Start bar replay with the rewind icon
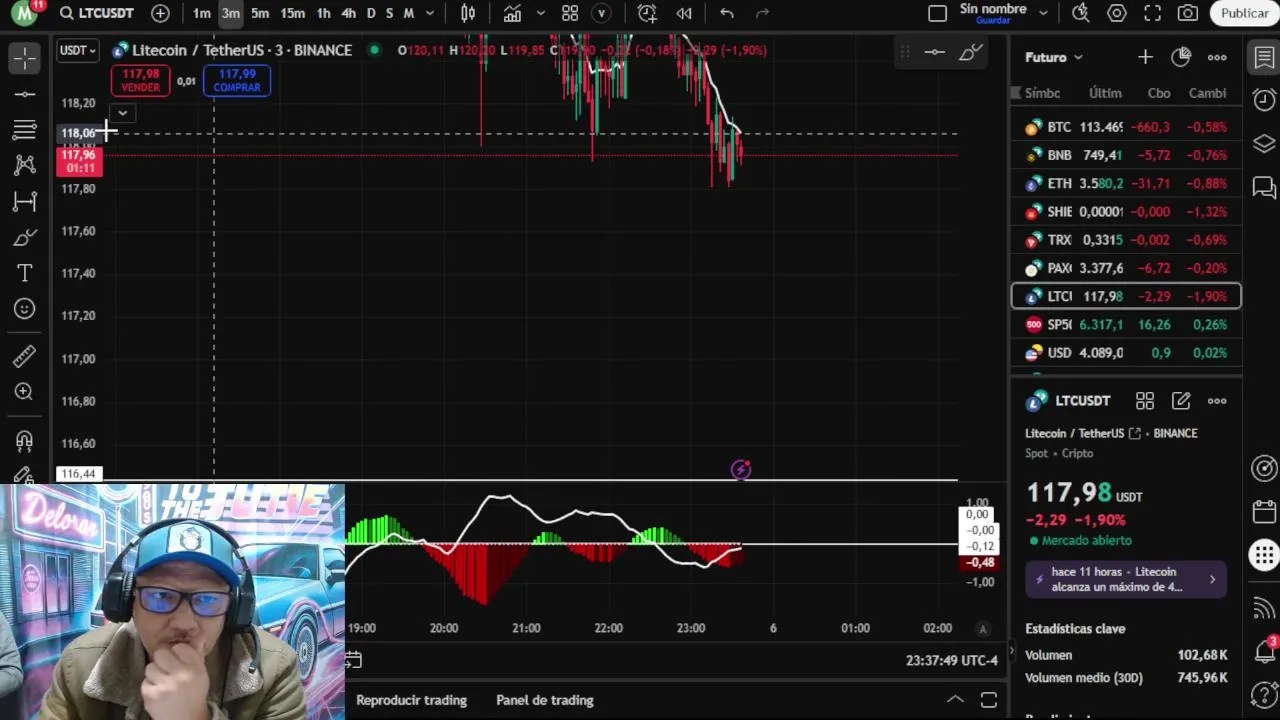Image resolution: width=1280 pixels, height=720 pixels. pyautogui.click(x=684, y=13)
